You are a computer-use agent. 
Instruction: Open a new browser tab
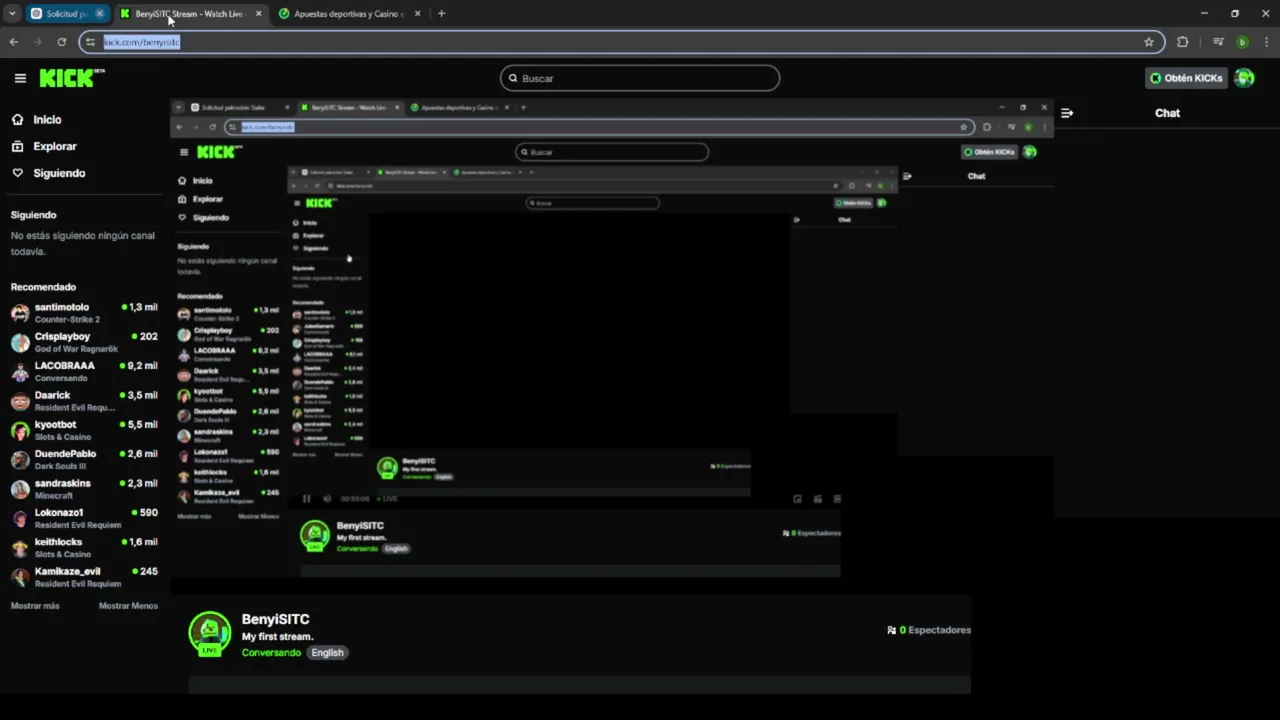pyautogui.click(x=441, y=14)
